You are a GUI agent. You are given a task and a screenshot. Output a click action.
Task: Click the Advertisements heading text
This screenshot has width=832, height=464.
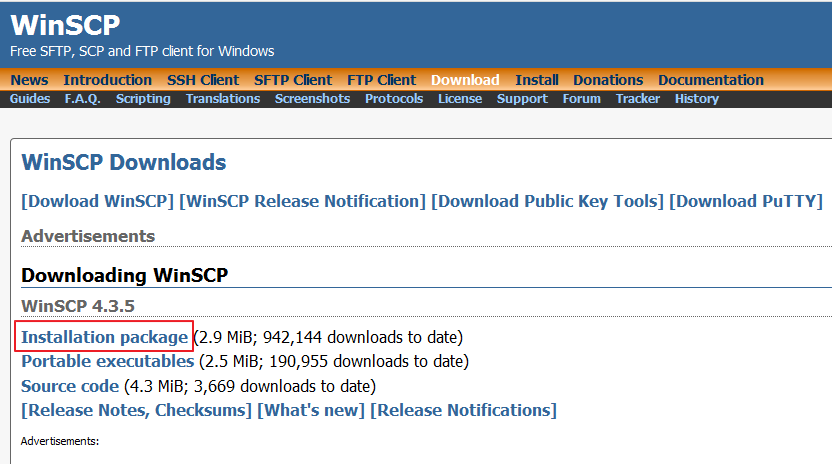point(88,236)
